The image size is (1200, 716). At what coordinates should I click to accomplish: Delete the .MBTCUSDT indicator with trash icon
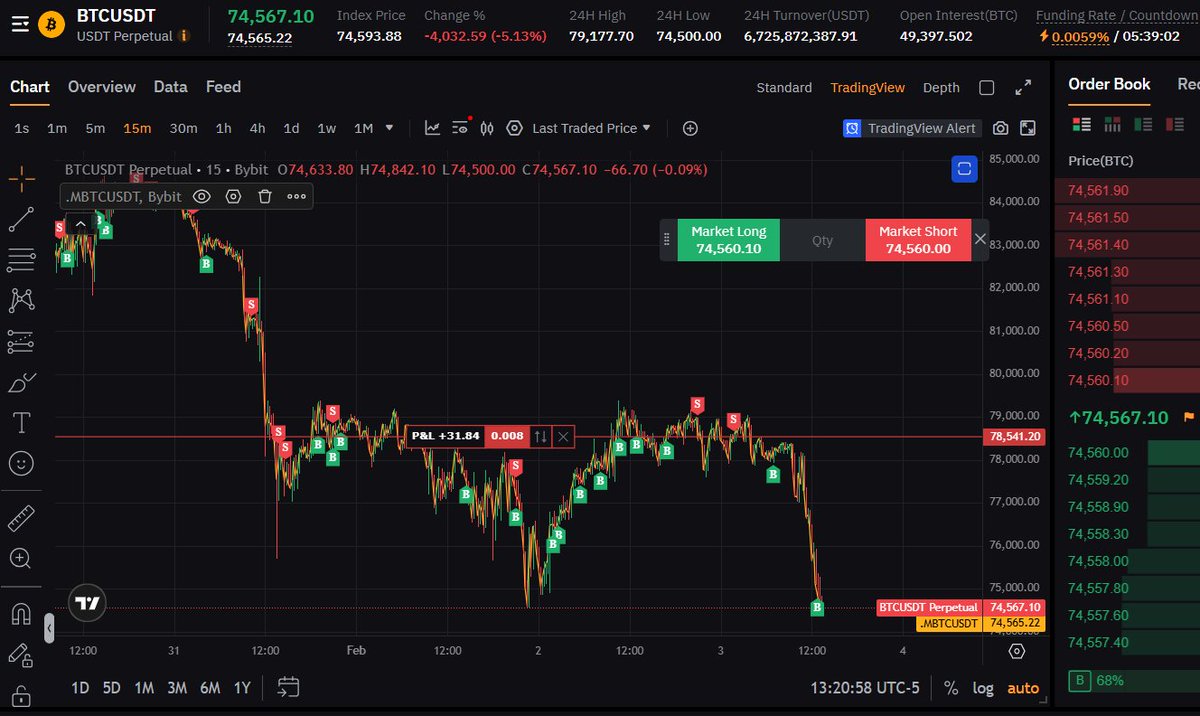click(265, 197)
